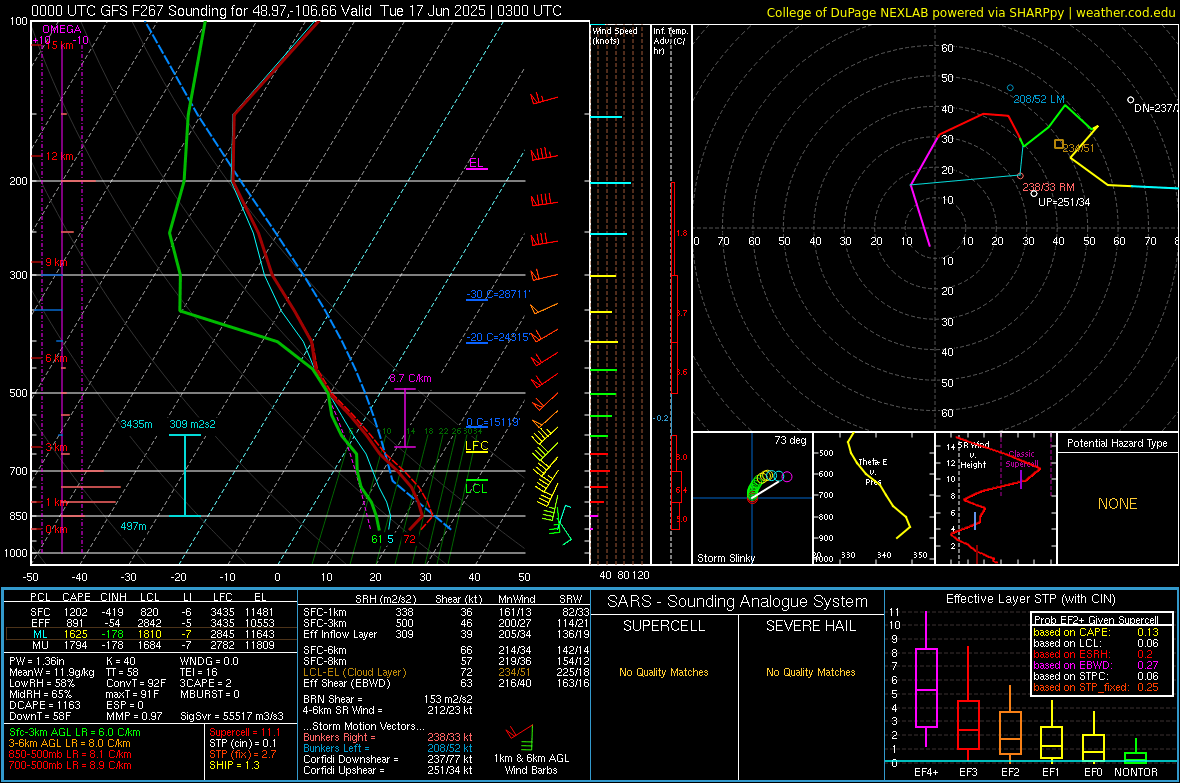Click the 73 deg slinky tilt value
This screenshot has width=1180, height=783.
pyautogui.click(x=790, y=440)
